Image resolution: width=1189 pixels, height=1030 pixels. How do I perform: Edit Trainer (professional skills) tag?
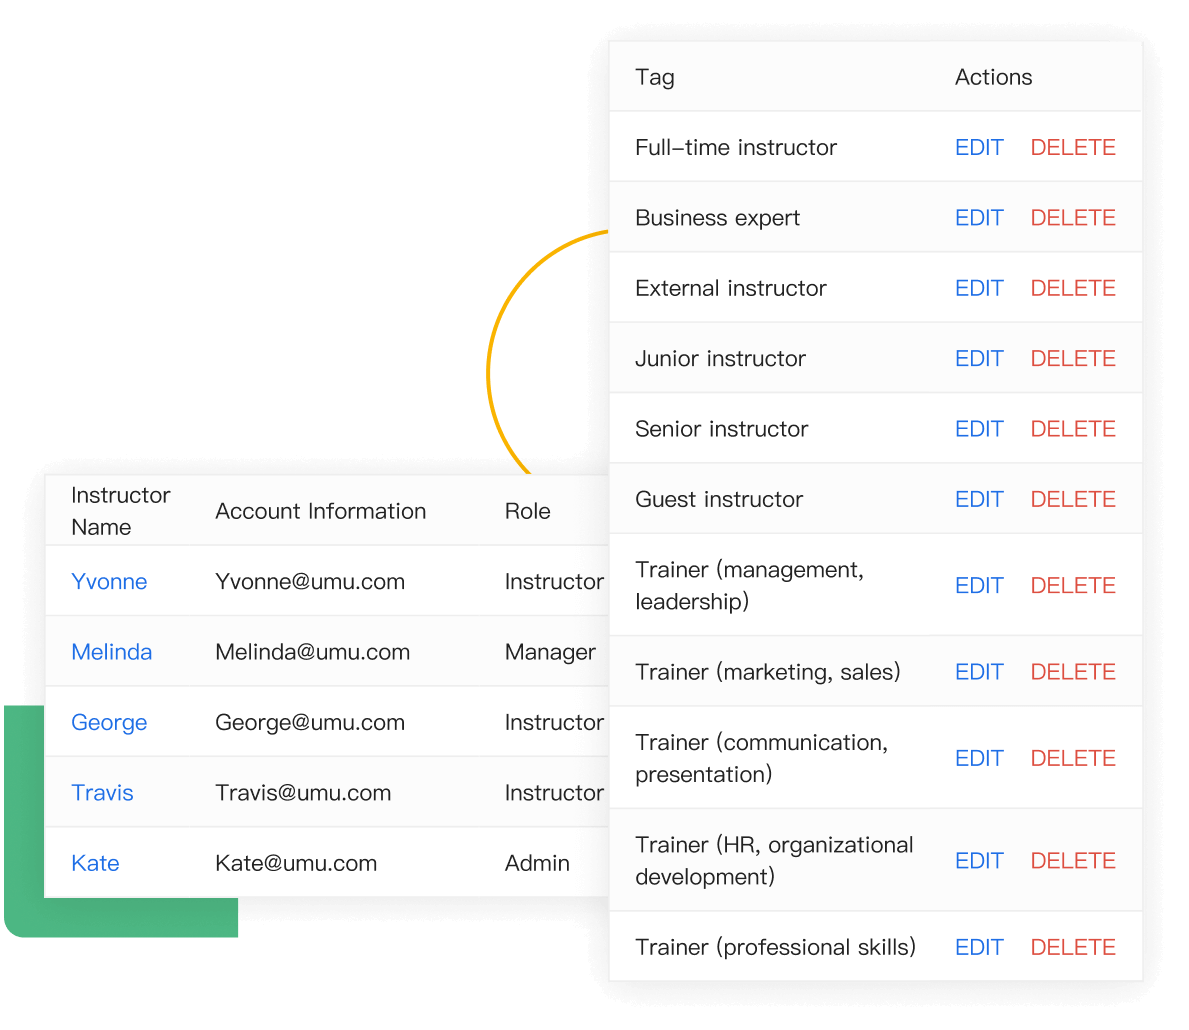[x=978, y=947]
